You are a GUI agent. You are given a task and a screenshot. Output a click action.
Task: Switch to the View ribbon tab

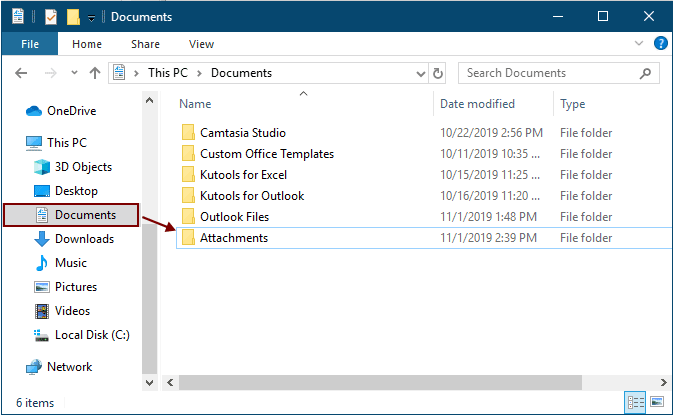(201, 44)
